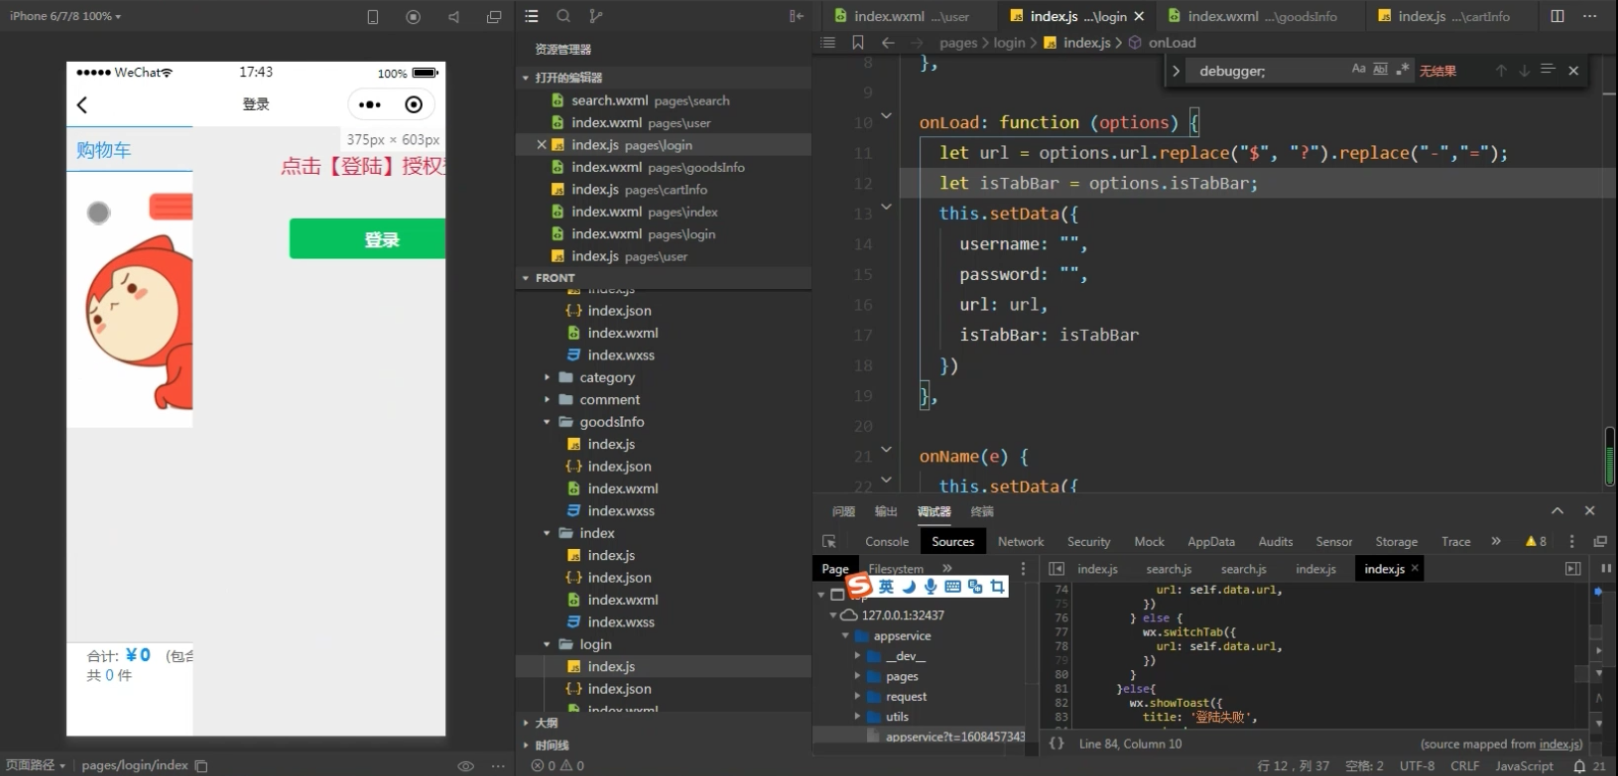Show the debugger sidebar pane icon
Image resolution: width=1618 pixels, height=776 pixels.
click(1573, 568)
